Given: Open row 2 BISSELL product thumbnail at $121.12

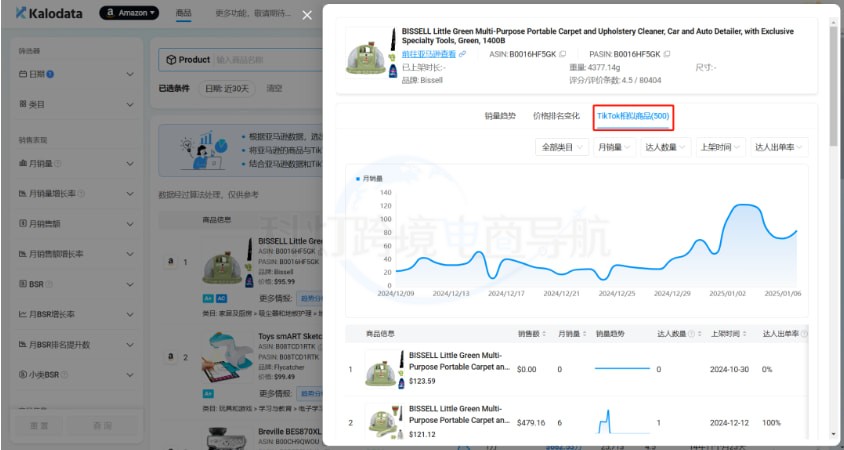Looking at the screenshot, I should 383,423.
